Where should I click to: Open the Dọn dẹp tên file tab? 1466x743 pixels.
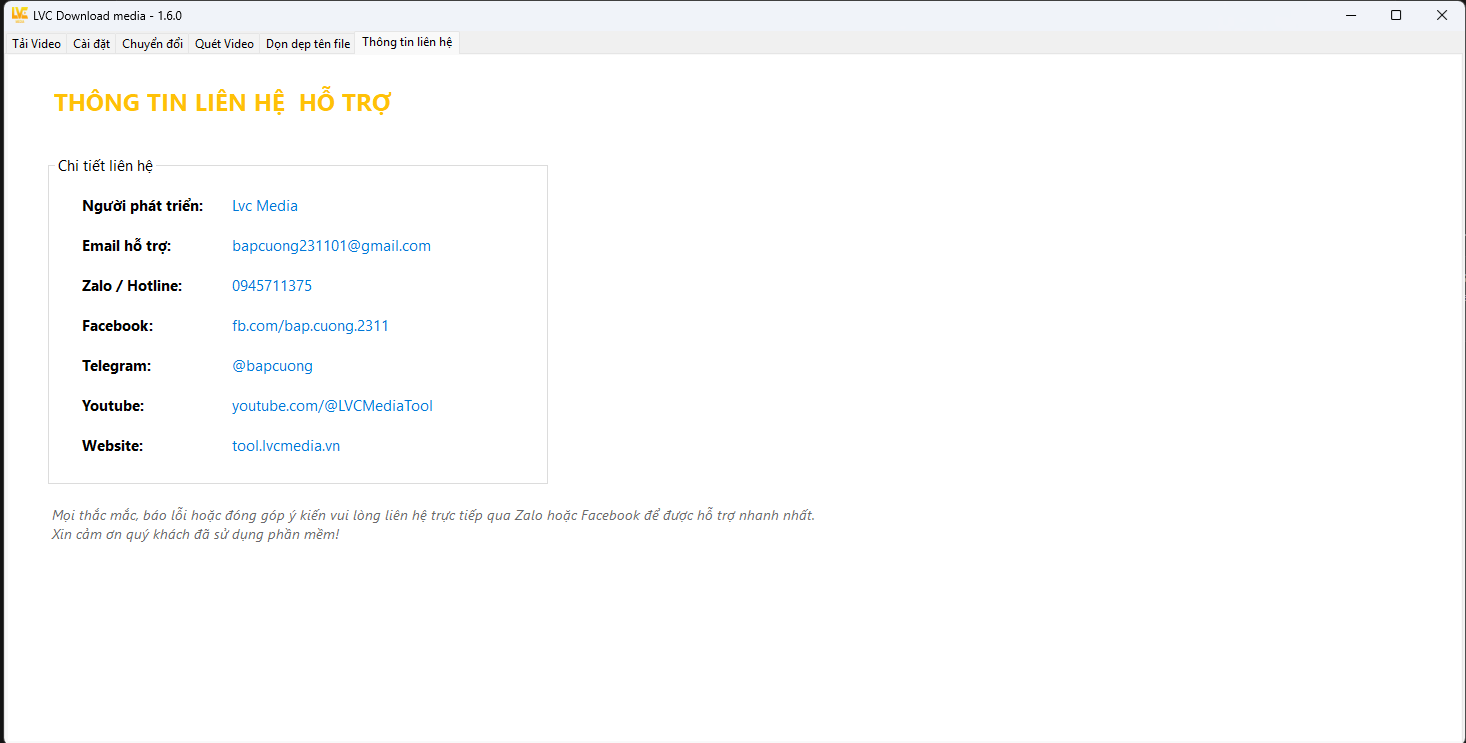tap(307, 44)
